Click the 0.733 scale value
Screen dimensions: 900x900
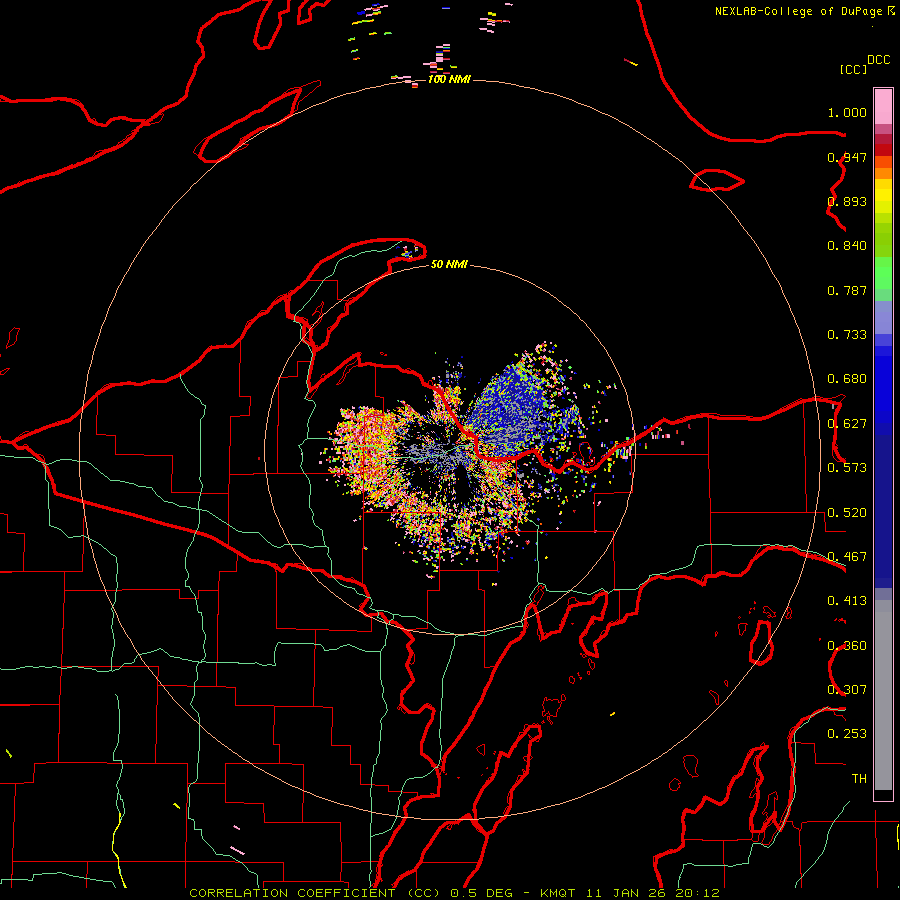pyautogui.click(x=847, y=335)
